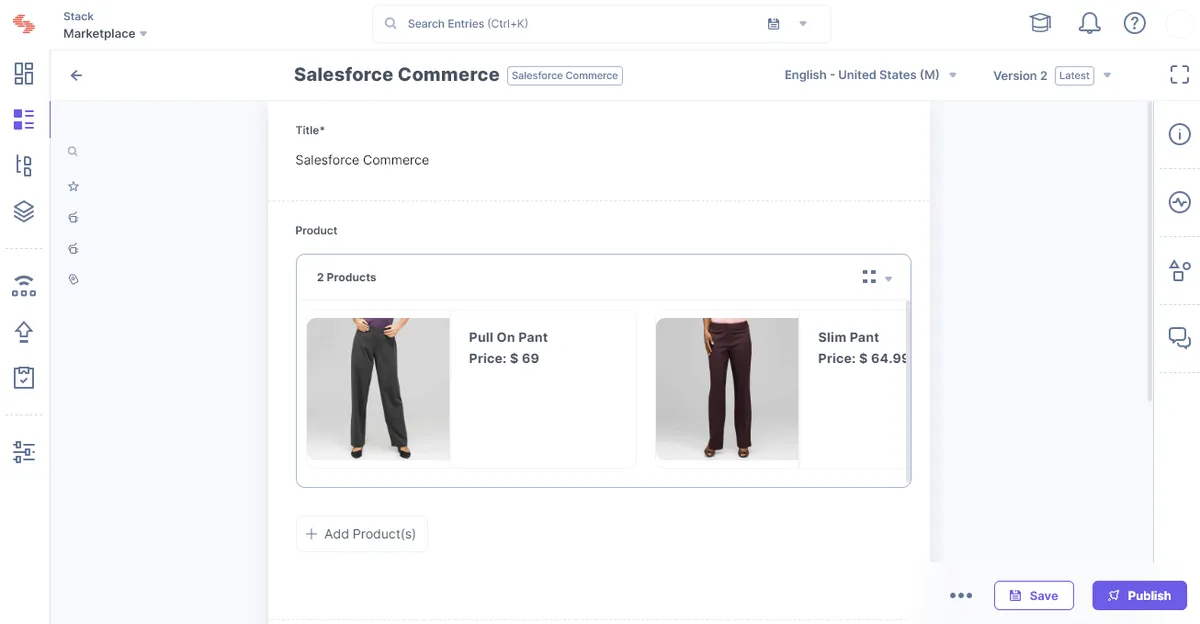Click the Publish button
Image resolution: width=1200 pixels, height=624 pixels.
pos(1139,595)
